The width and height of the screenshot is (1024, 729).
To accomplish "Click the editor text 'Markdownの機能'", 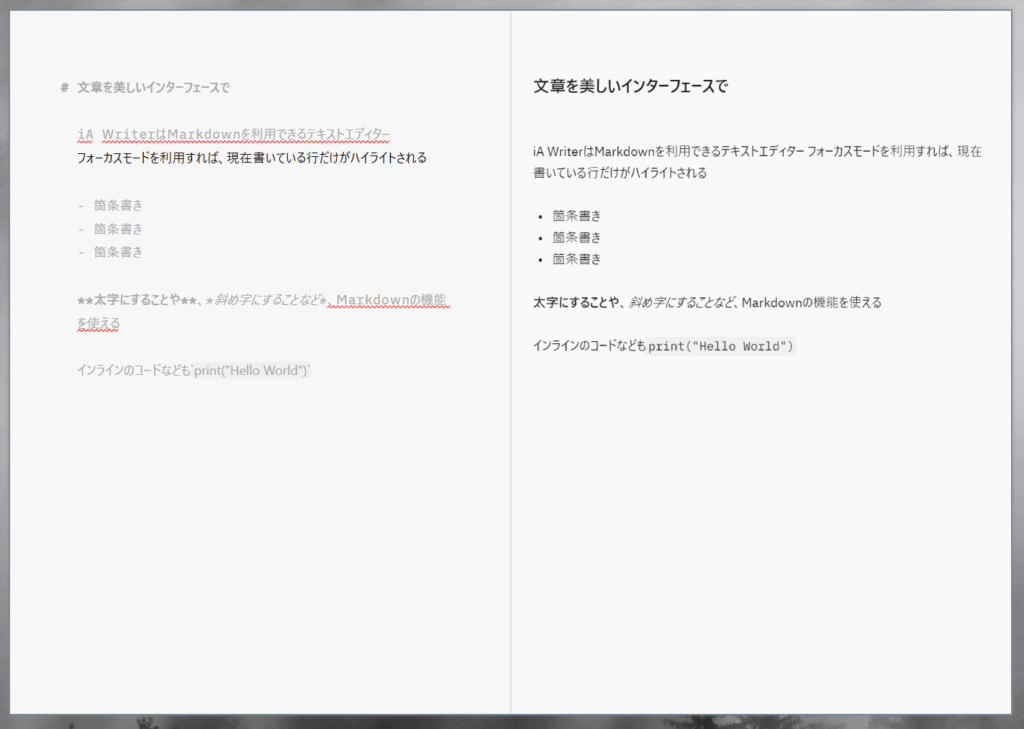I will pos(391,300).
